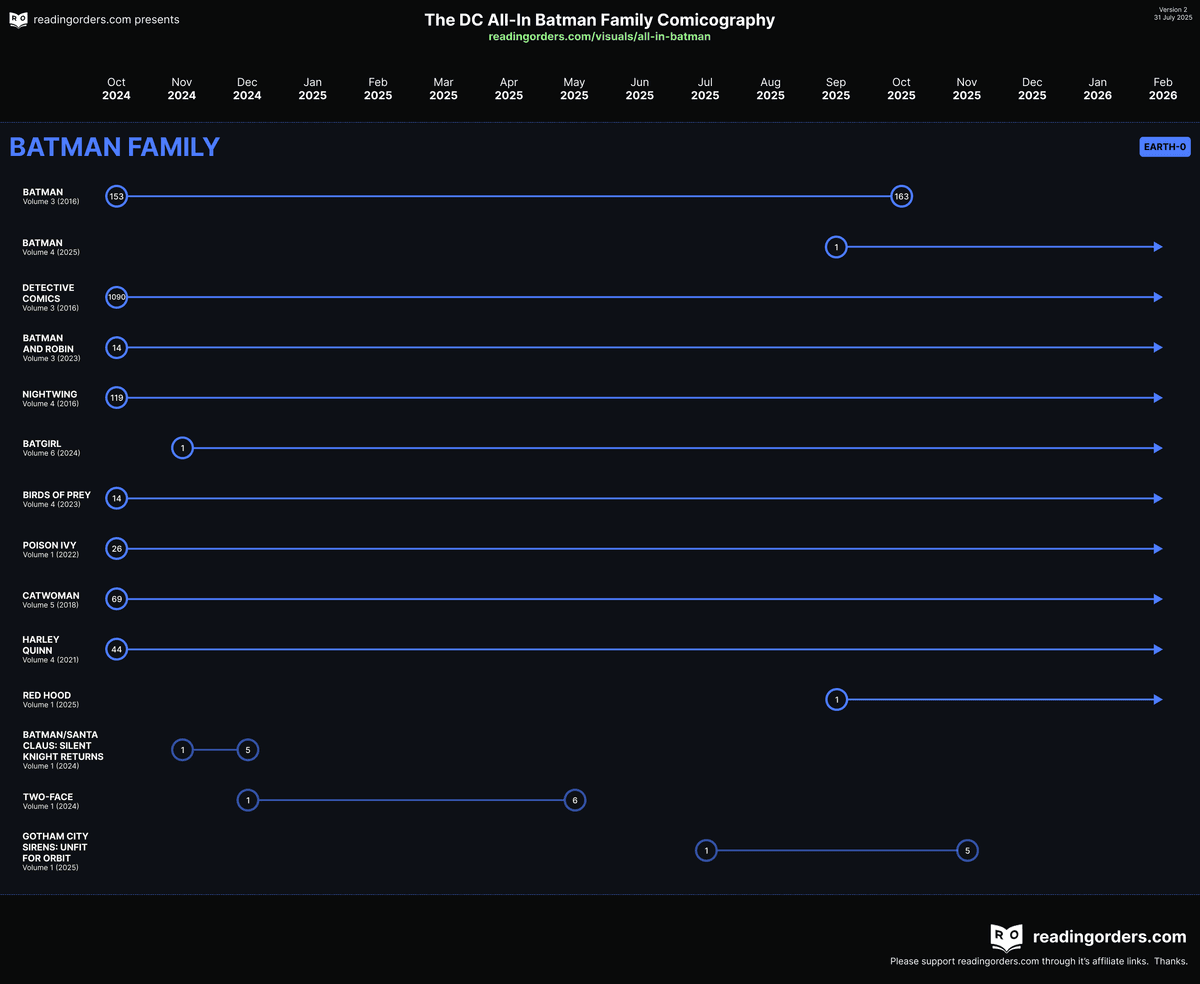Select the Two-Face issue 6 marker

pos(574,800)
